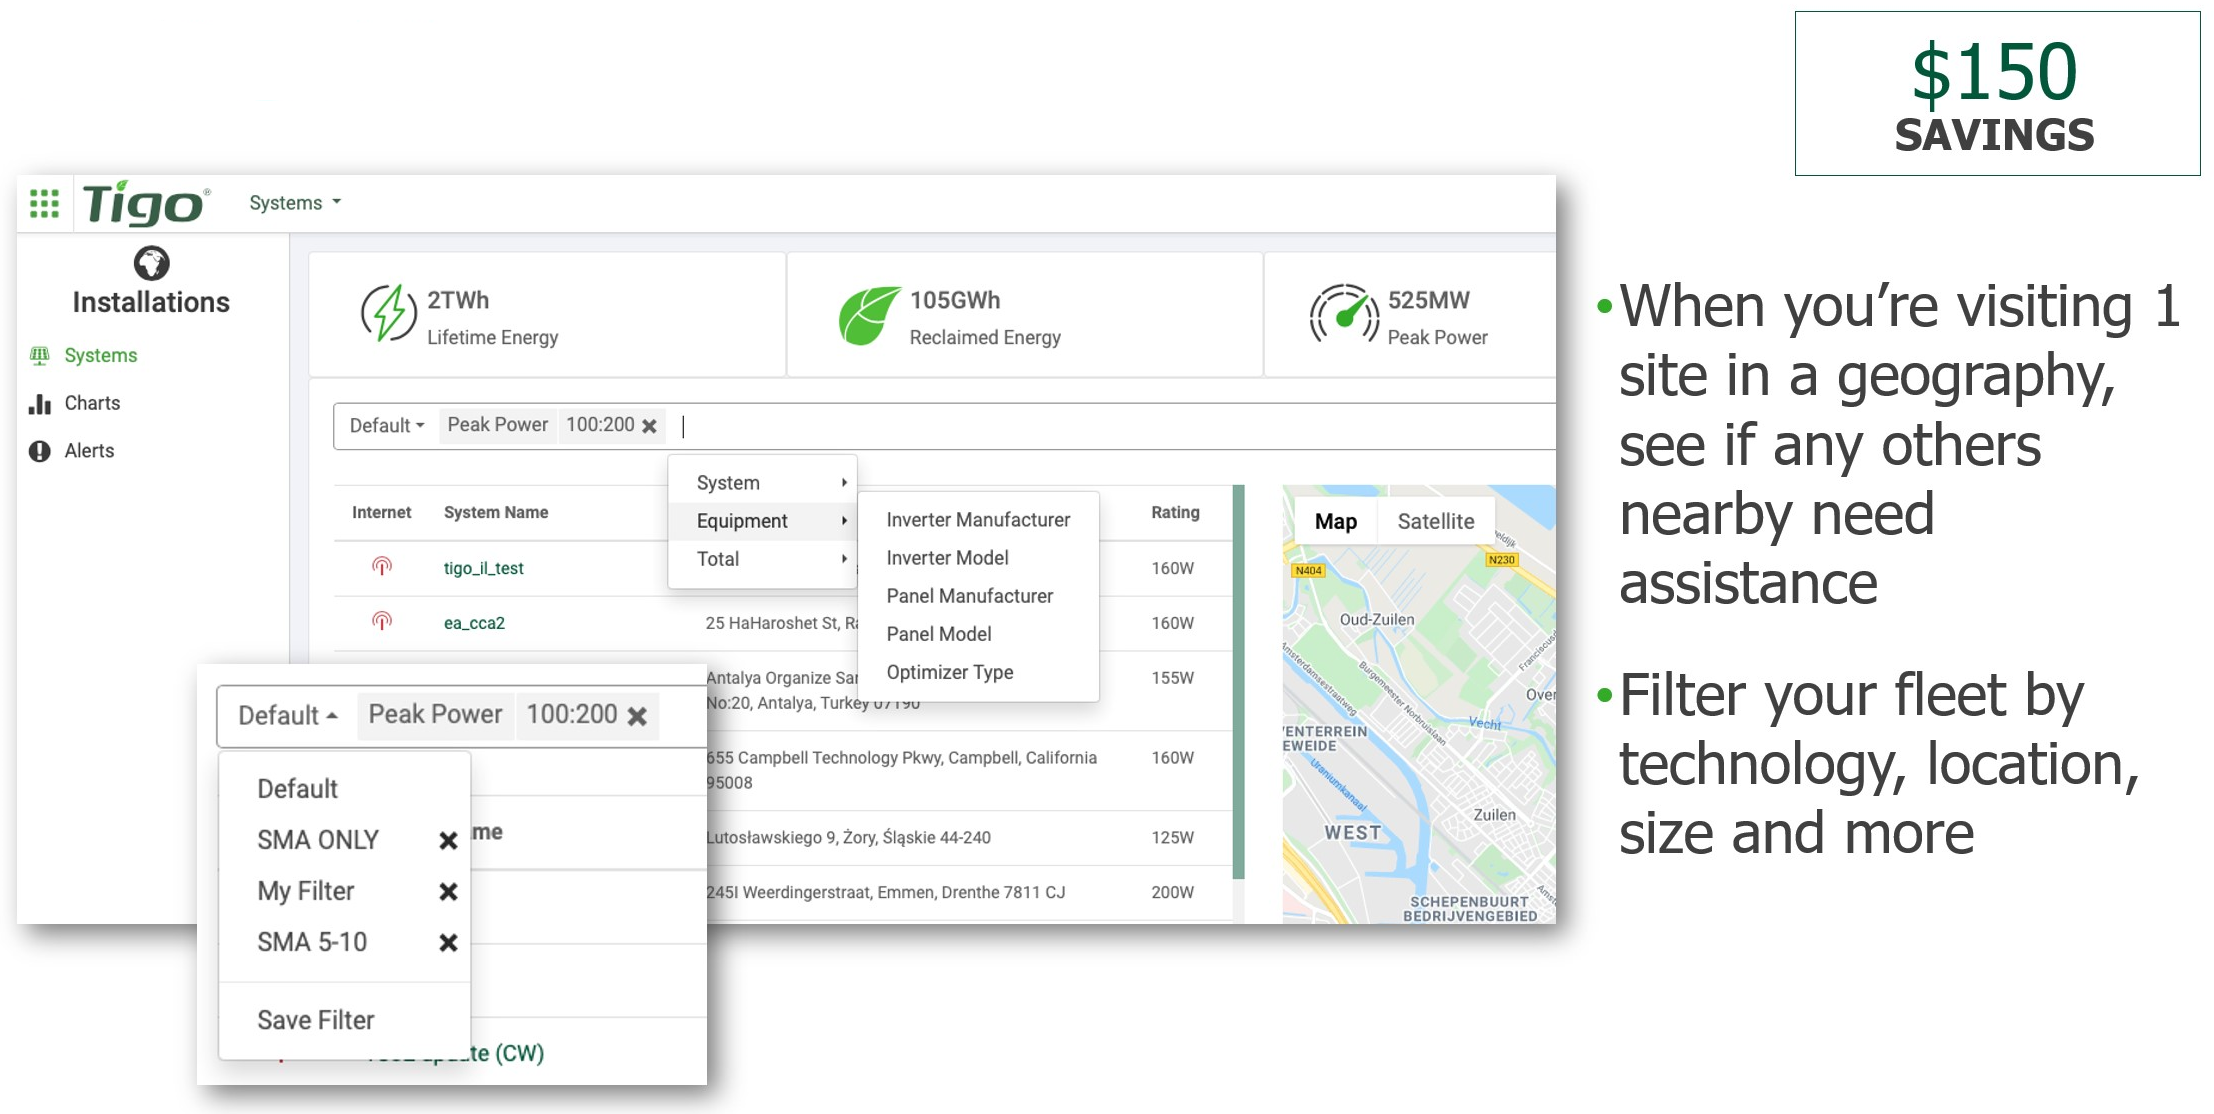Click the Installations globe icon
This screenshot has width=2214, height=1114.
coord(151,263)
